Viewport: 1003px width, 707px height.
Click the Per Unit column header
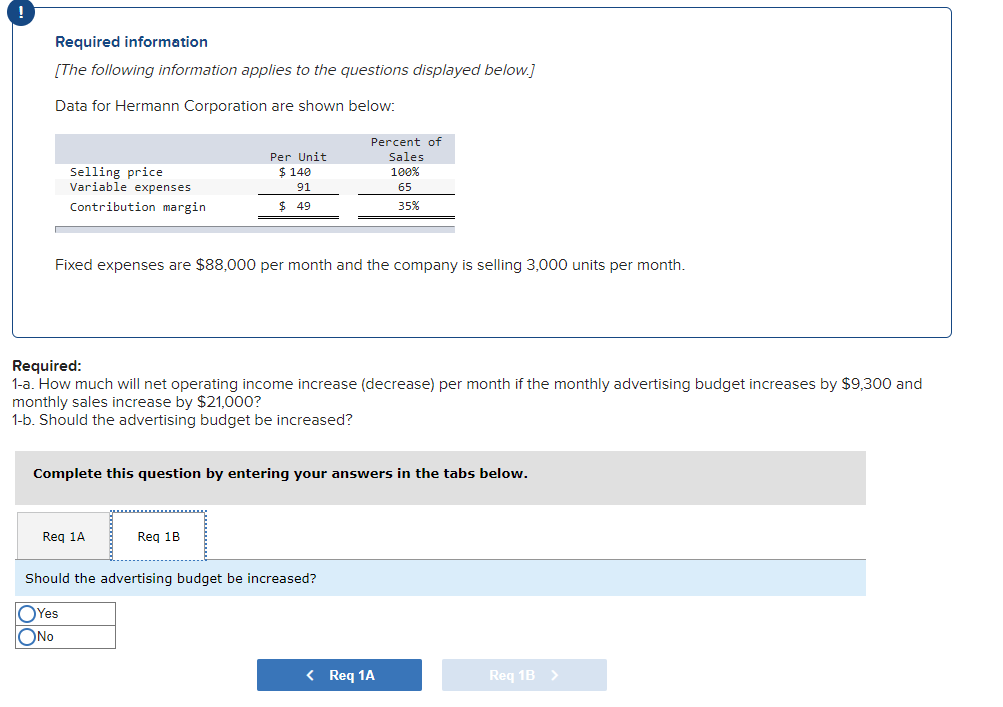pos(298,157)
